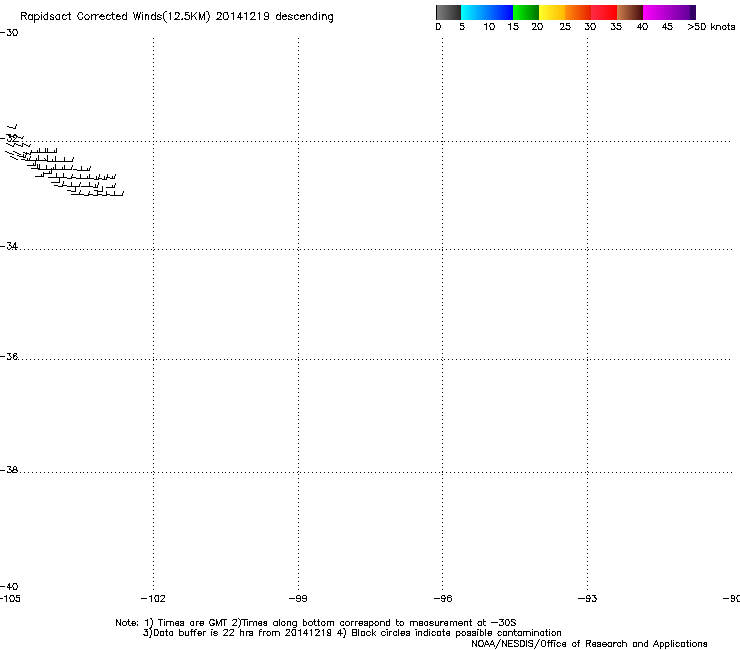This screenshot has width=740, height=650.
Task: Click the latitude label '-36'
Action: [9, 356]
